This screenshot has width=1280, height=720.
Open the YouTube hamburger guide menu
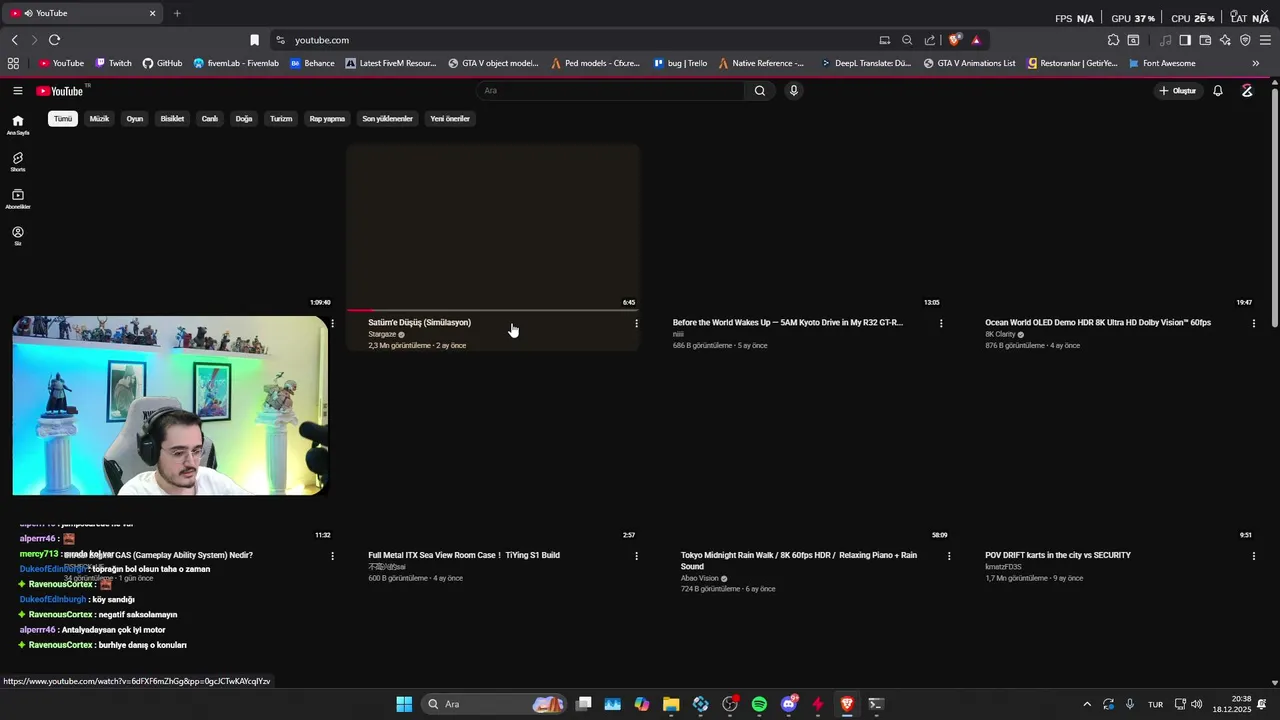pos(17,91)
